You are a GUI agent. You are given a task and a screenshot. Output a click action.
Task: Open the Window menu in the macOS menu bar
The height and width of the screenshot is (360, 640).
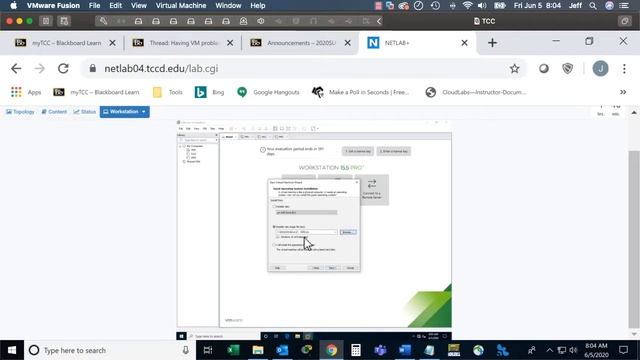click(x=228, y=6)
